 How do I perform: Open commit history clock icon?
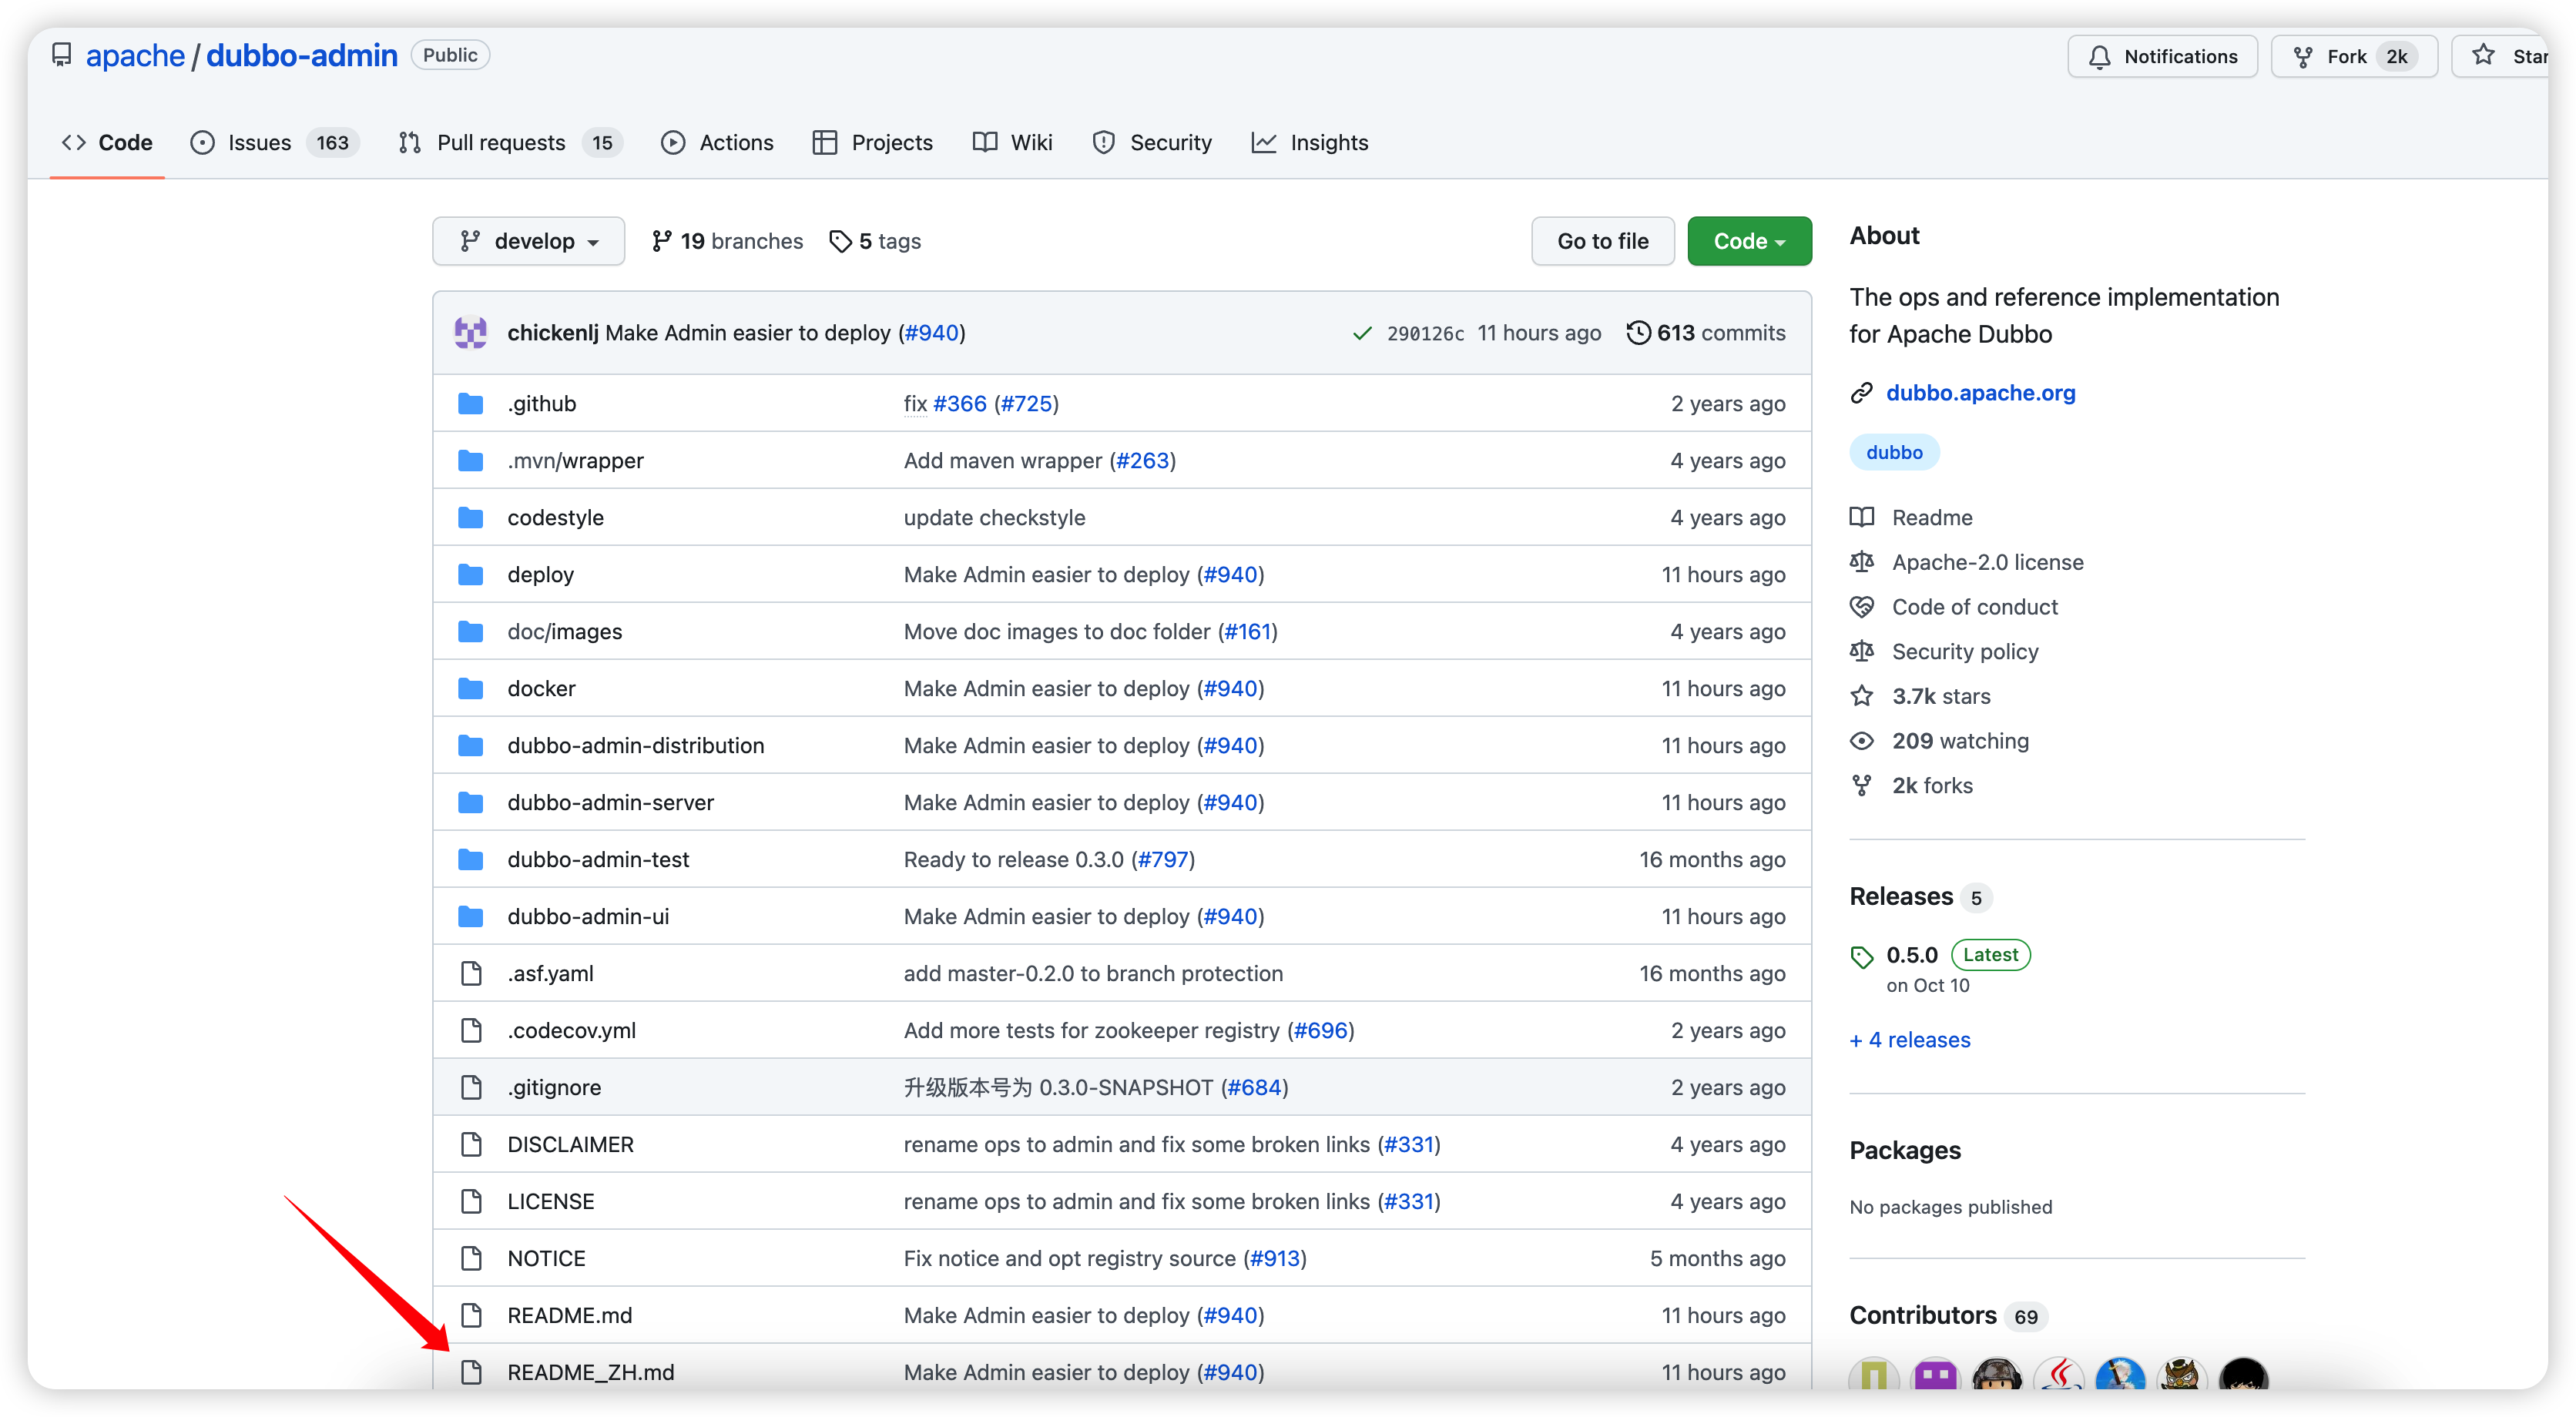[x=1638, y=333]
